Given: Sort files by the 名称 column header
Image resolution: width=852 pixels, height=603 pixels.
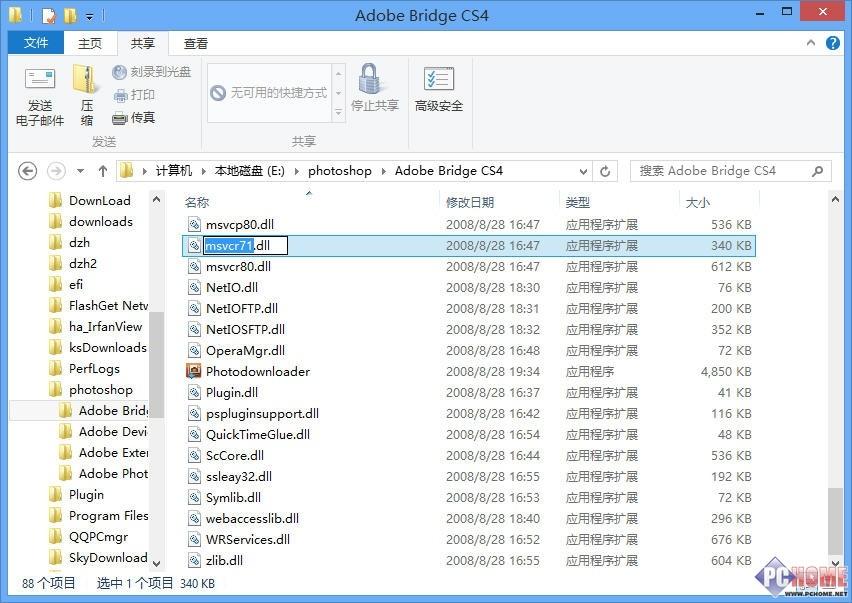Looking at the screenshot, I should pos(310,202).
